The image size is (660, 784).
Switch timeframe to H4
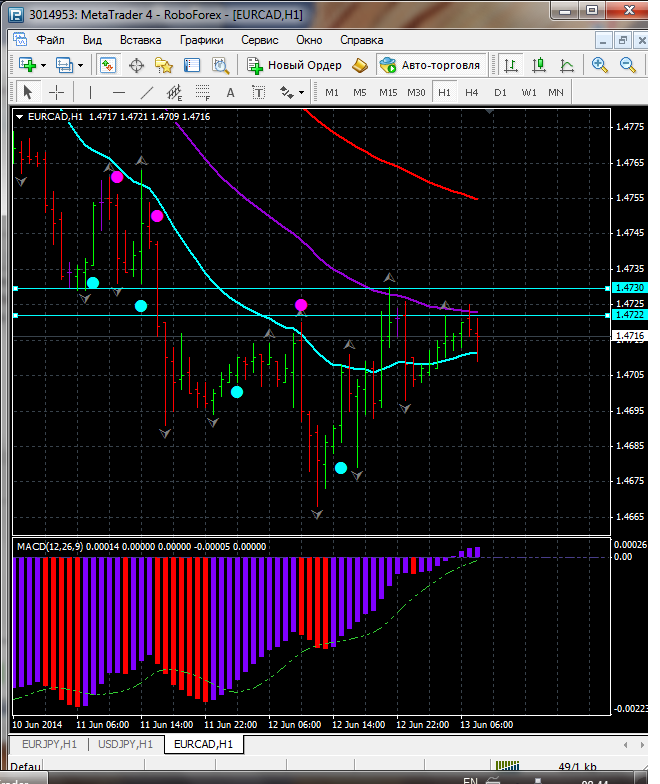tap(472, 92)
